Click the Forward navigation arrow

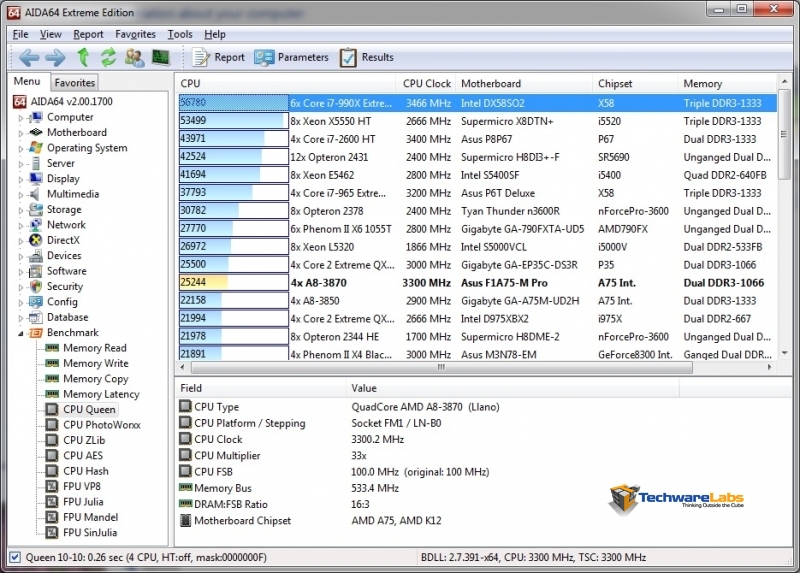point(55,58)
